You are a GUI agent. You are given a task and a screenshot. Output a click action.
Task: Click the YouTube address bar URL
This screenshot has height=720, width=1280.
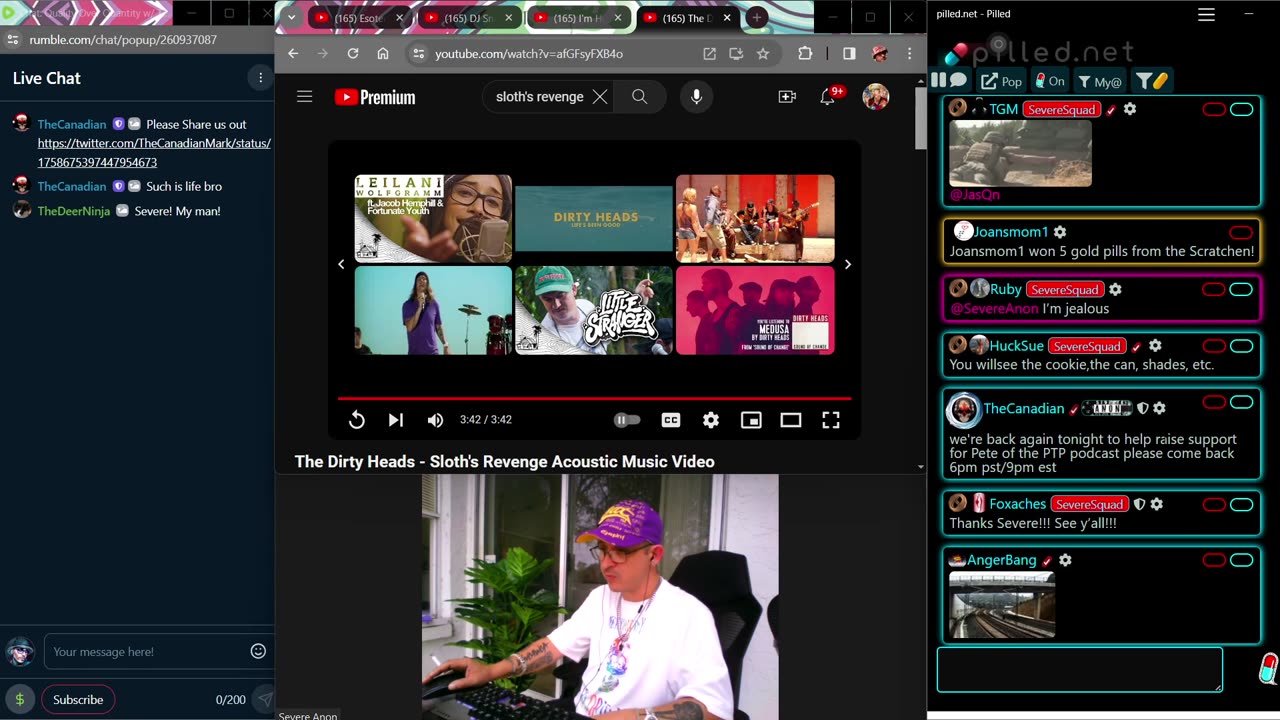[x=529, y=54]
